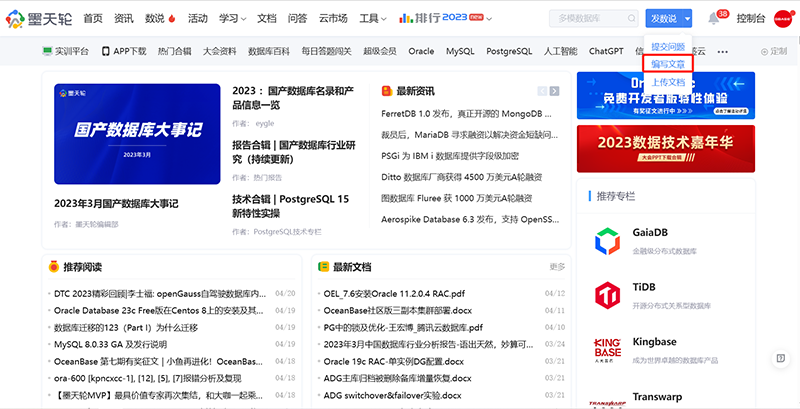Open the 资讯 nav item
Image resolution: width=800 pixels, height=409 pixels.
pos(124,19)
